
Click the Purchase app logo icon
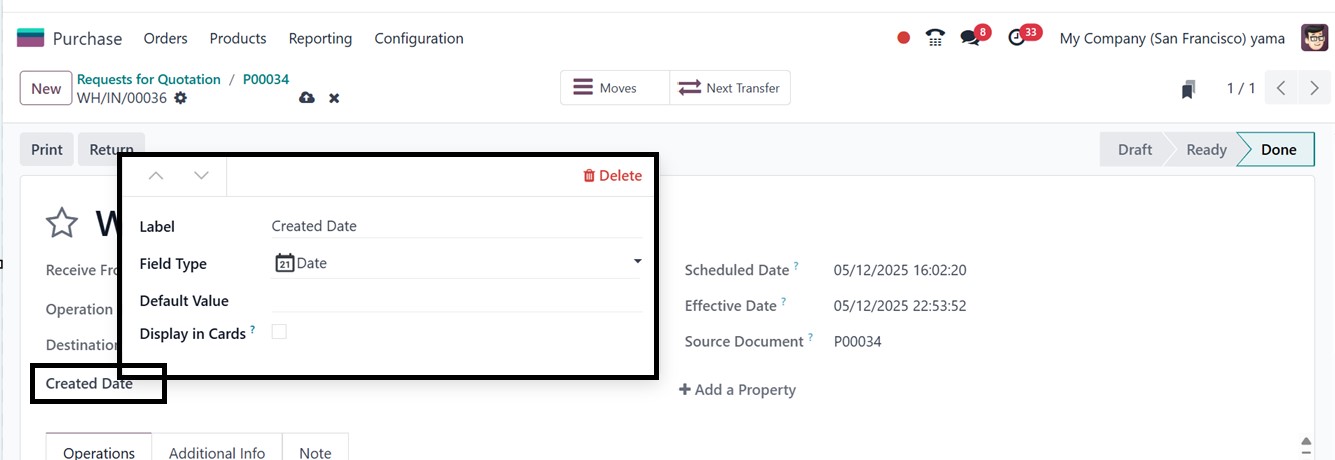31,38
